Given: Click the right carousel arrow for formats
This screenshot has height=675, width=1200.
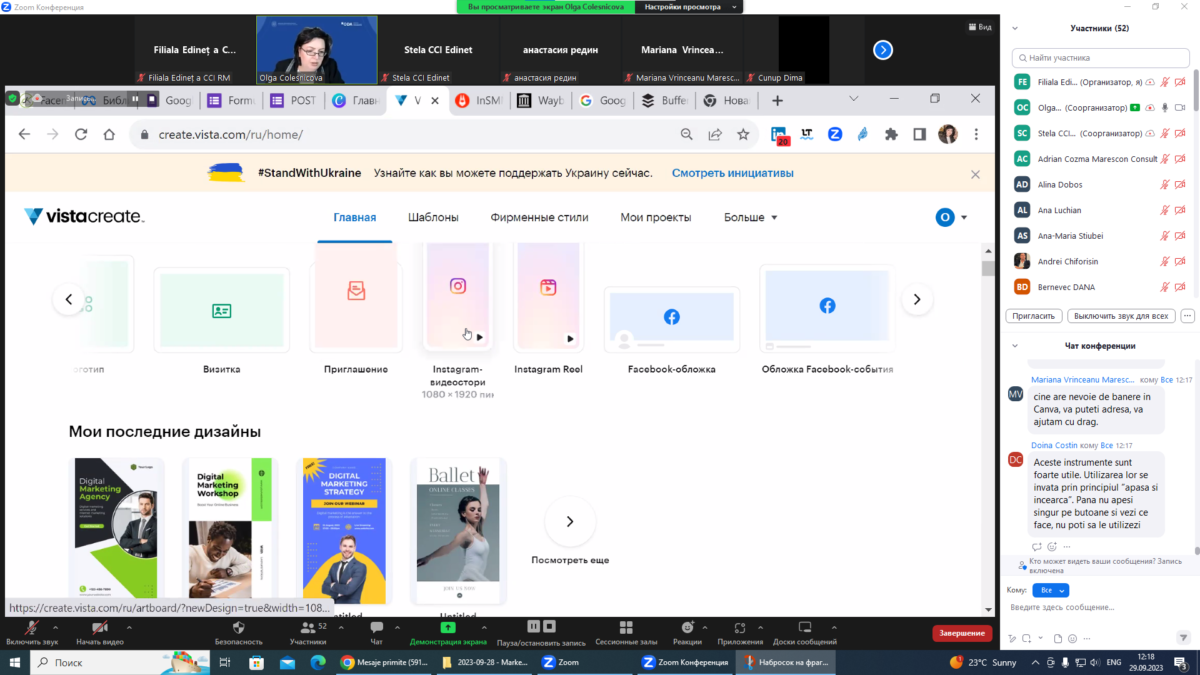Looking at the screenshot, I should pyautogui.click(x=917, y=299).
